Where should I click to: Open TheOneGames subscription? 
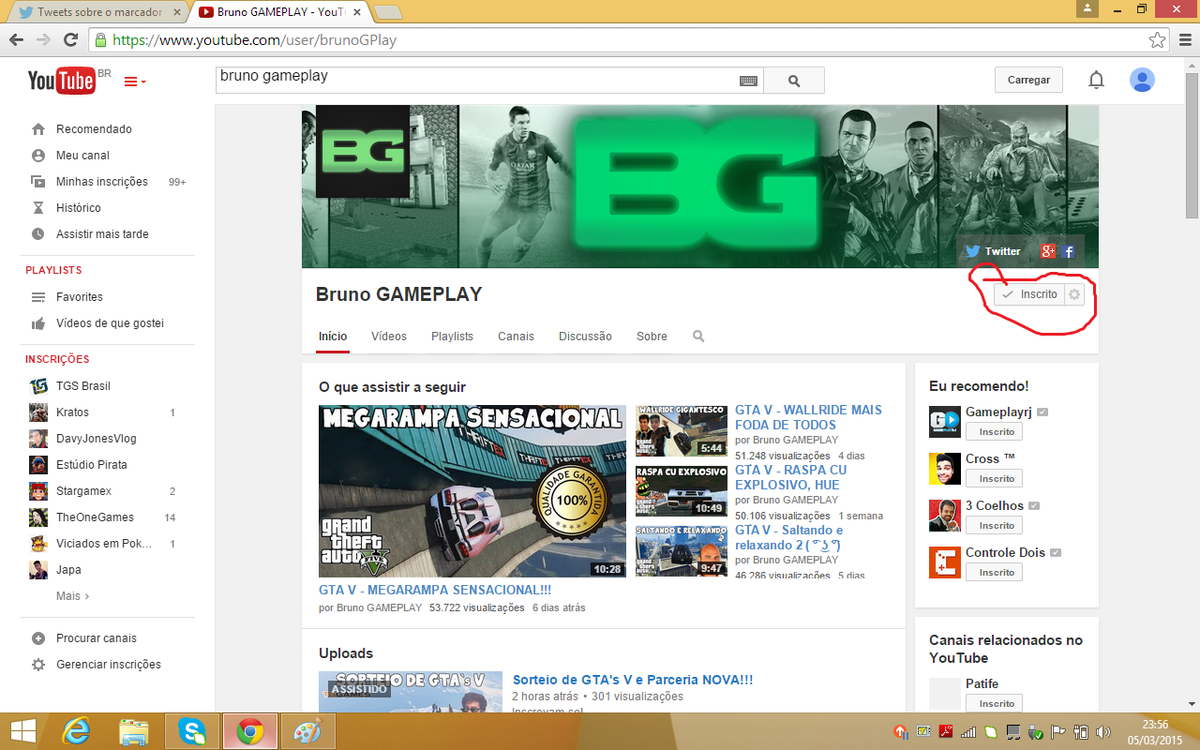[x=94, y=517]
